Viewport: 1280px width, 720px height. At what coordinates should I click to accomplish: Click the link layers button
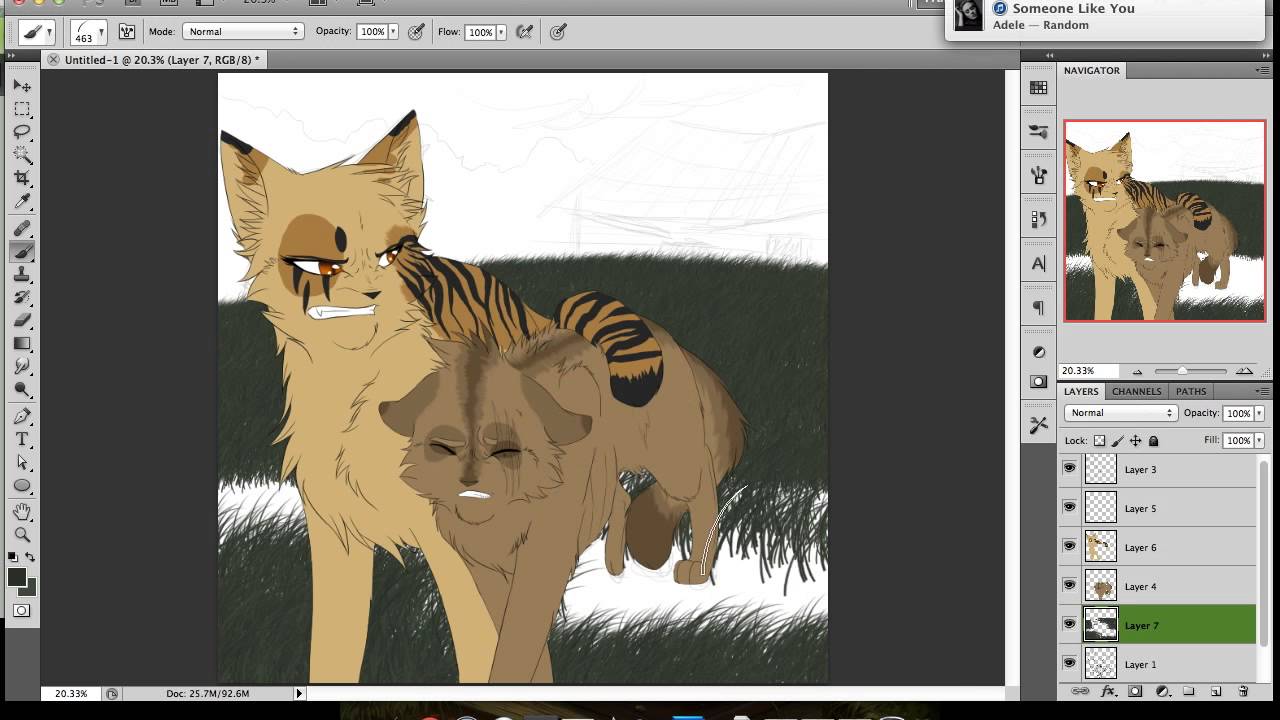(1080, 691)
